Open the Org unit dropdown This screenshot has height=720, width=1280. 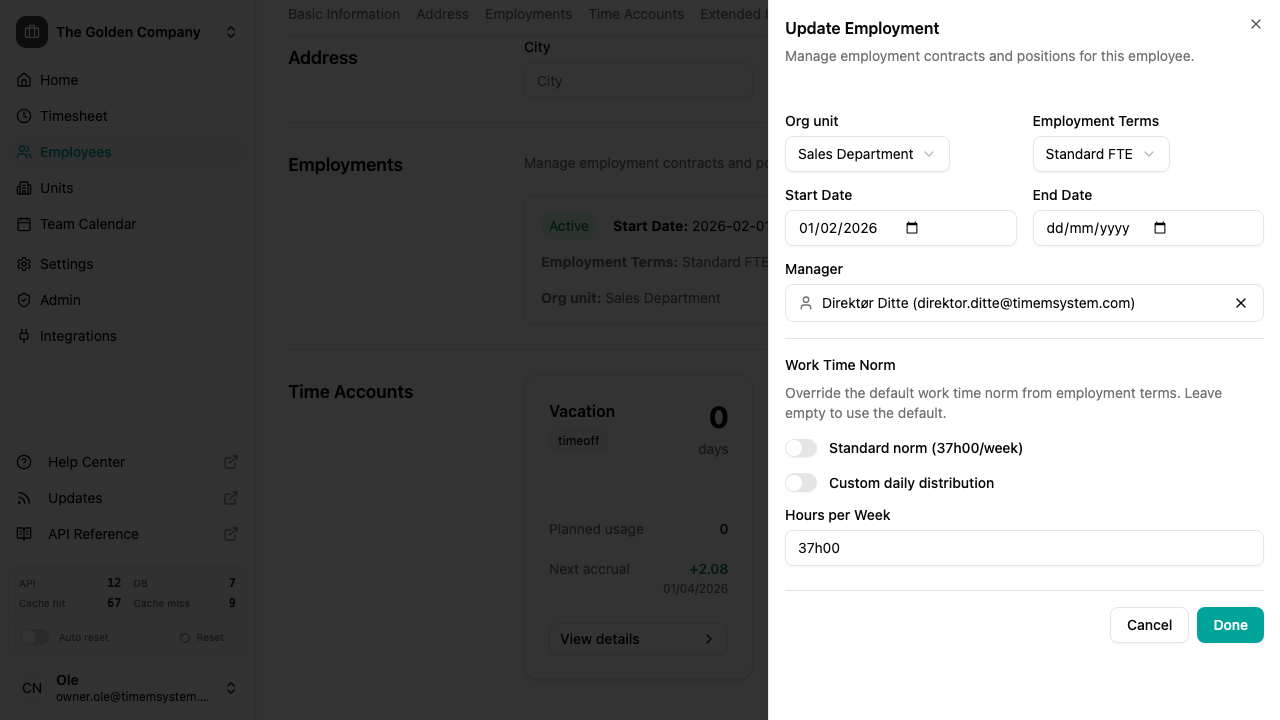(x=867, y=154)
